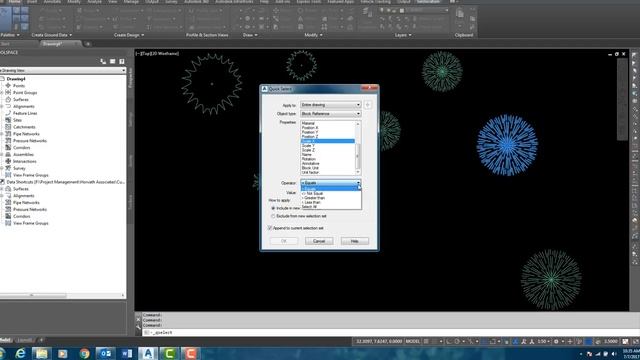This screenshot has width=640, height=360.
Task: Expand the Pipe Networks node under Drawing4
Action: [x=2, y=134]
